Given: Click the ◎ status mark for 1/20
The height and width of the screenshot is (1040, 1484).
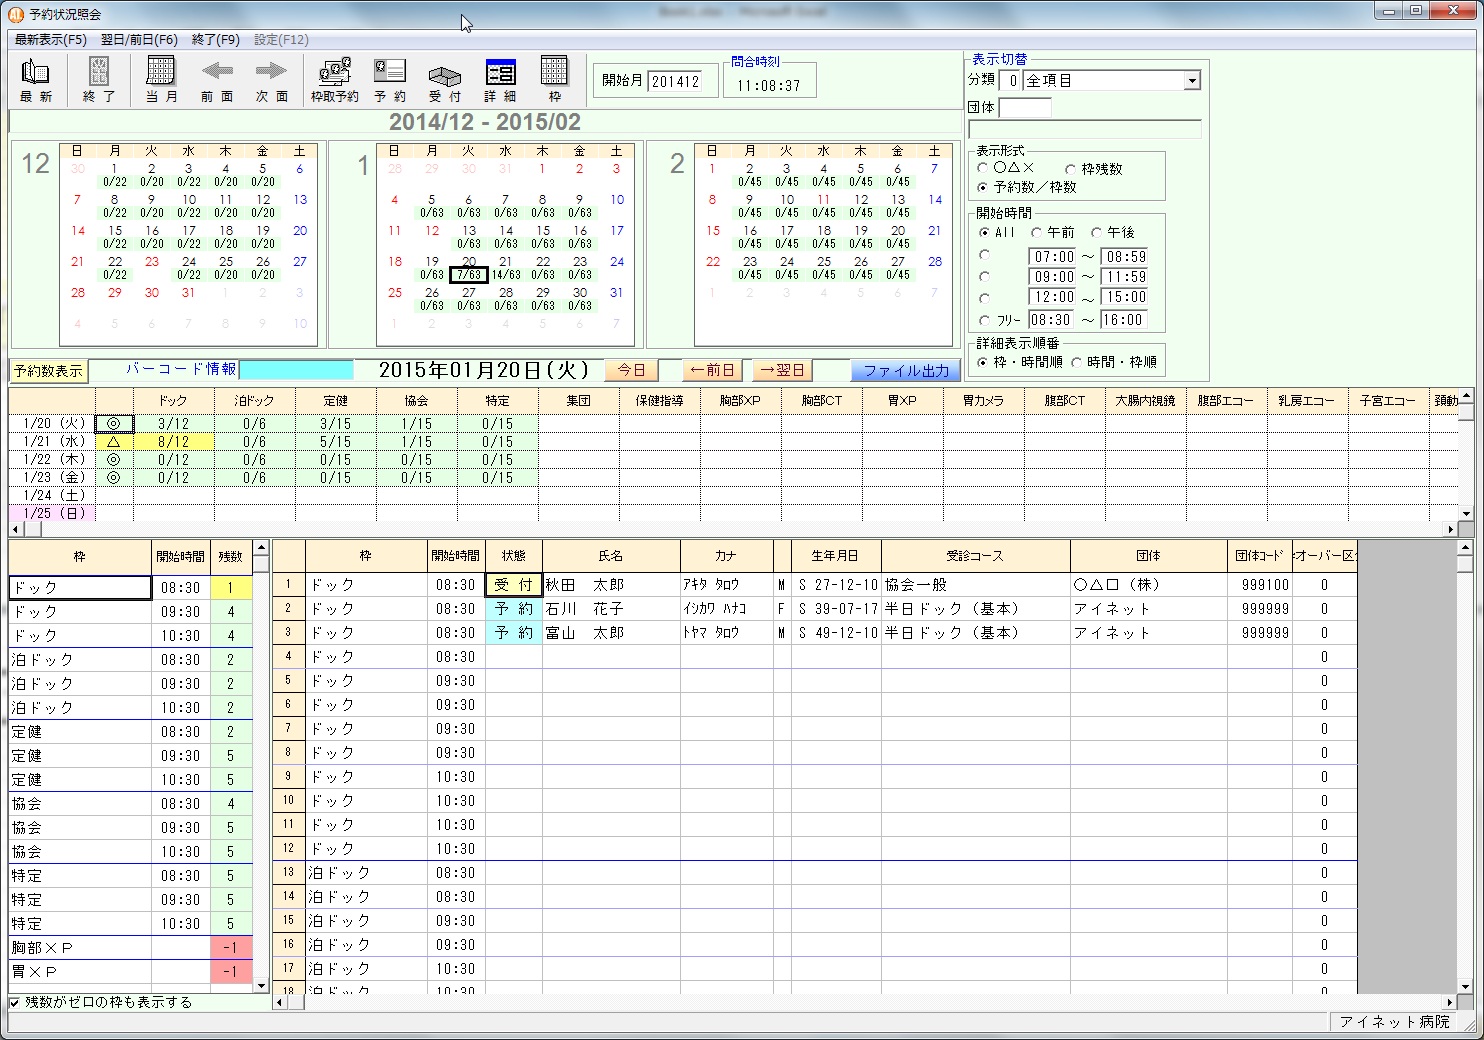Looking at the screenshot, I should pos(114,423).
